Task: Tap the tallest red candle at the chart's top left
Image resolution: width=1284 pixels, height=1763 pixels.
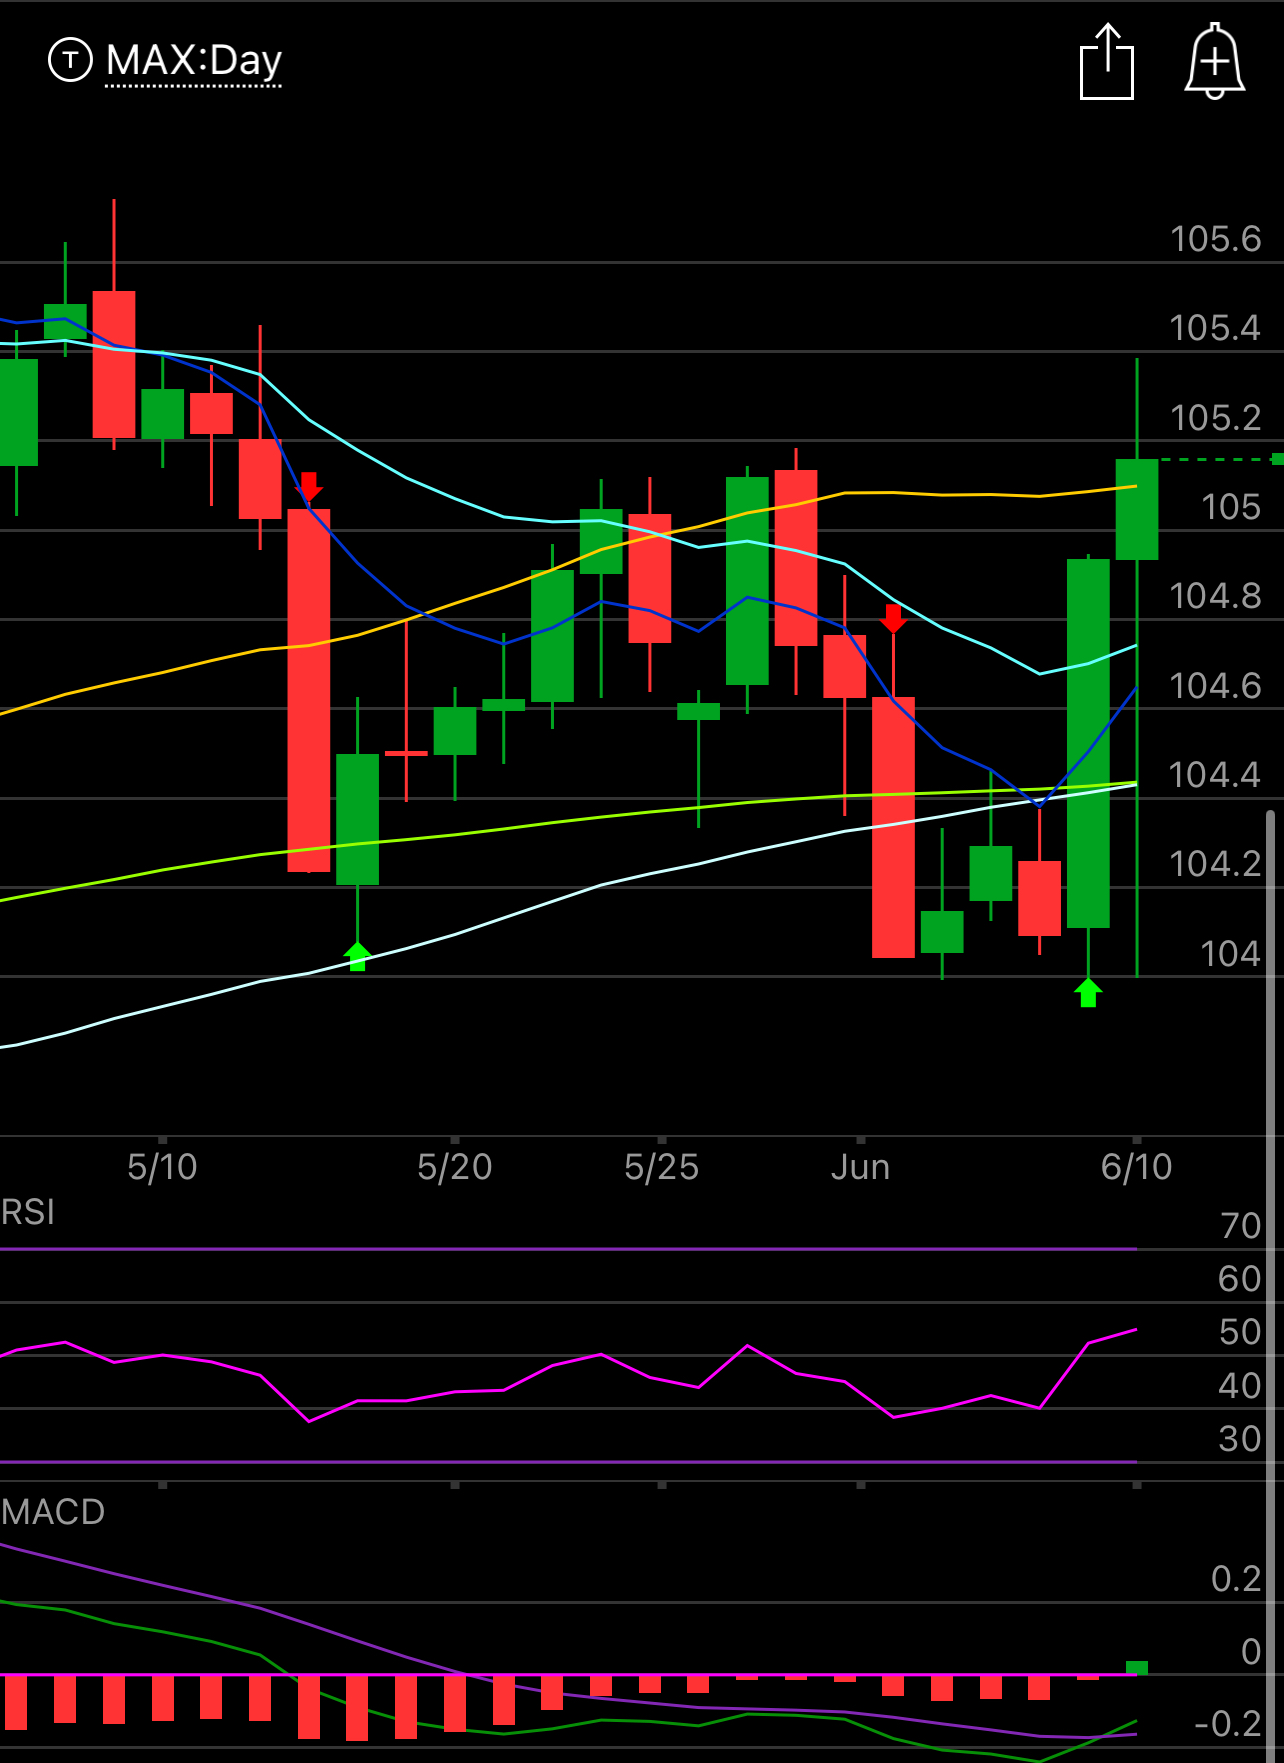Action: (x=114, y=364)
